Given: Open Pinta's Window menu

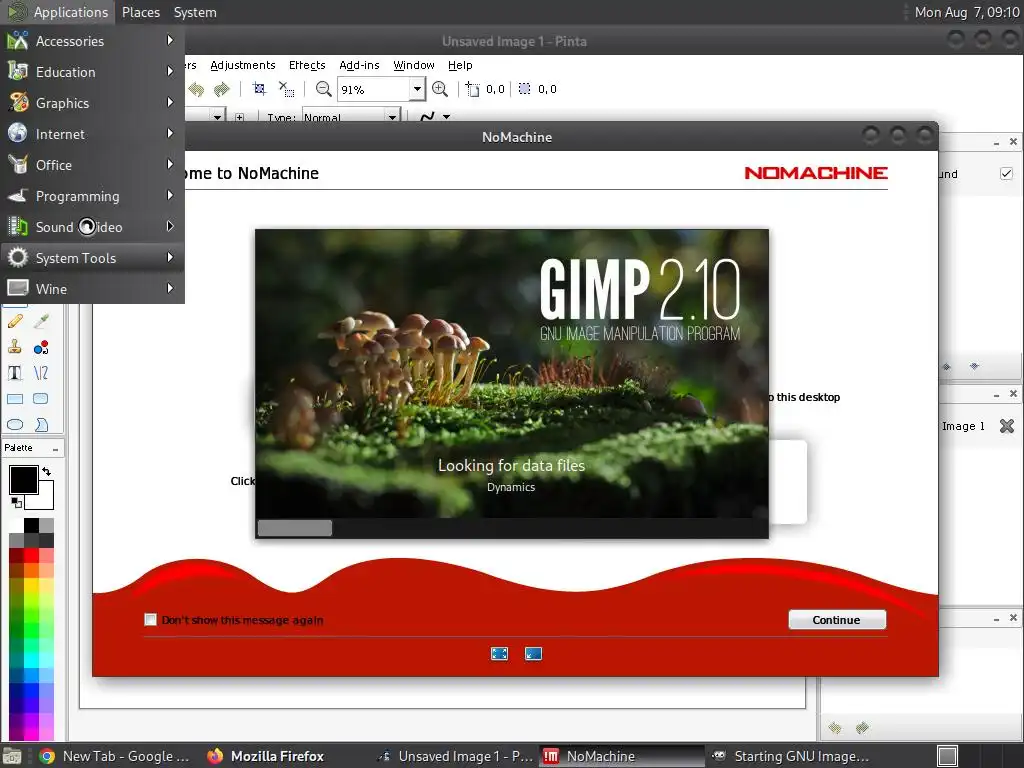Looking at the screenshot, I should coord(414,65).
